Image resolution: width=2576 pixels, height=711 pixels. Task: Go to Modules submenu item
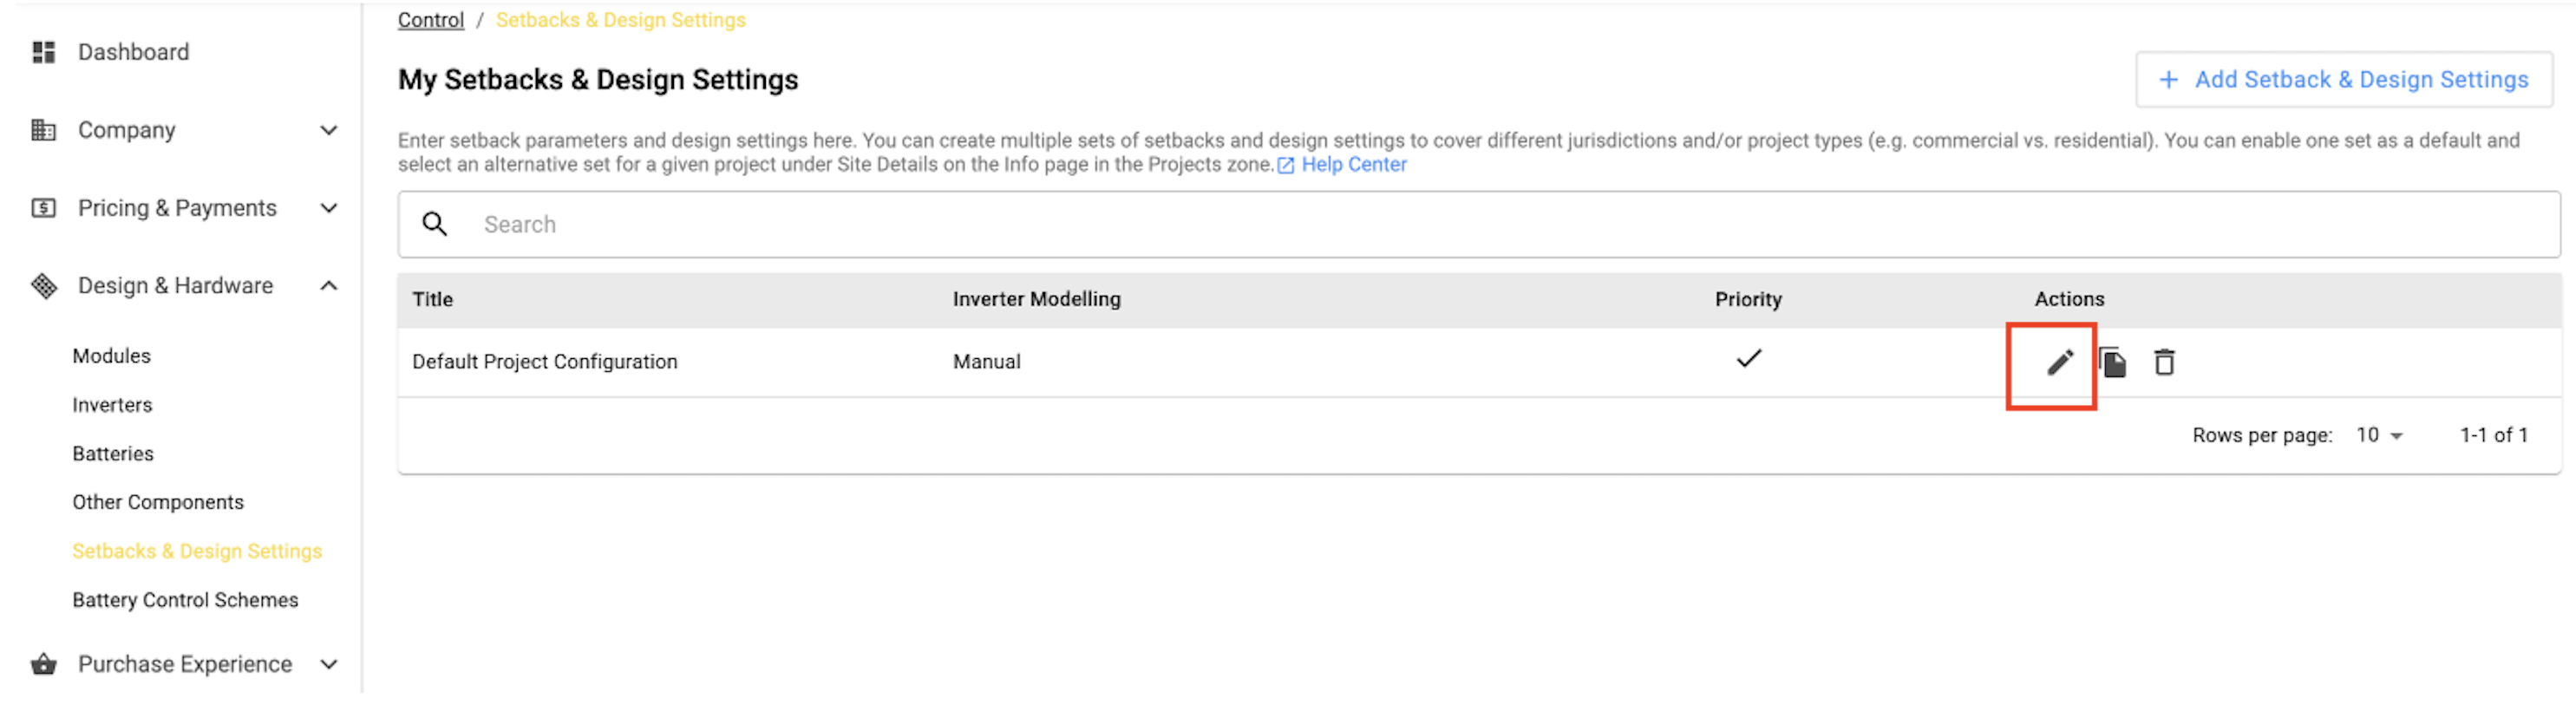[111, 356]
